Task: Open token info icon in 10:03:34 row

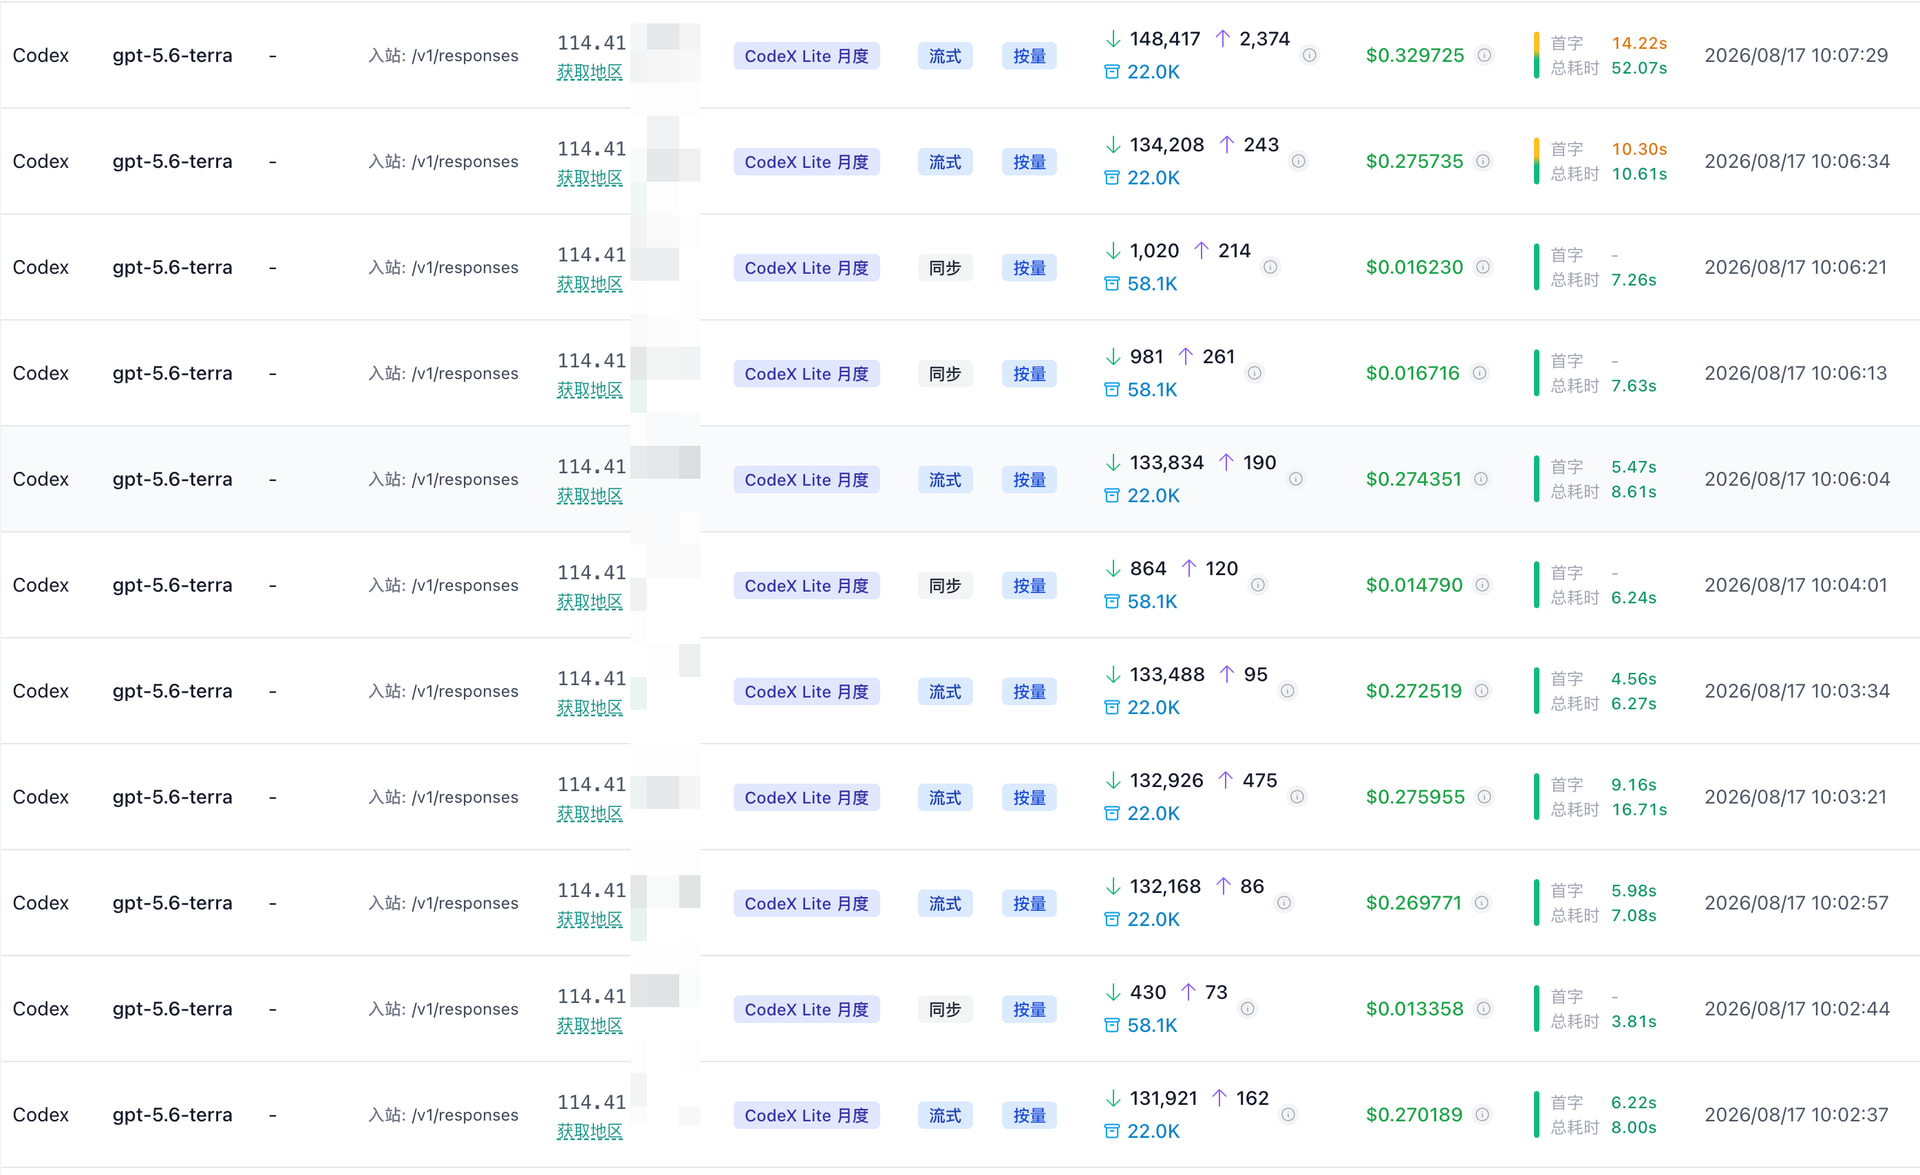Action: coord(1288,691)
